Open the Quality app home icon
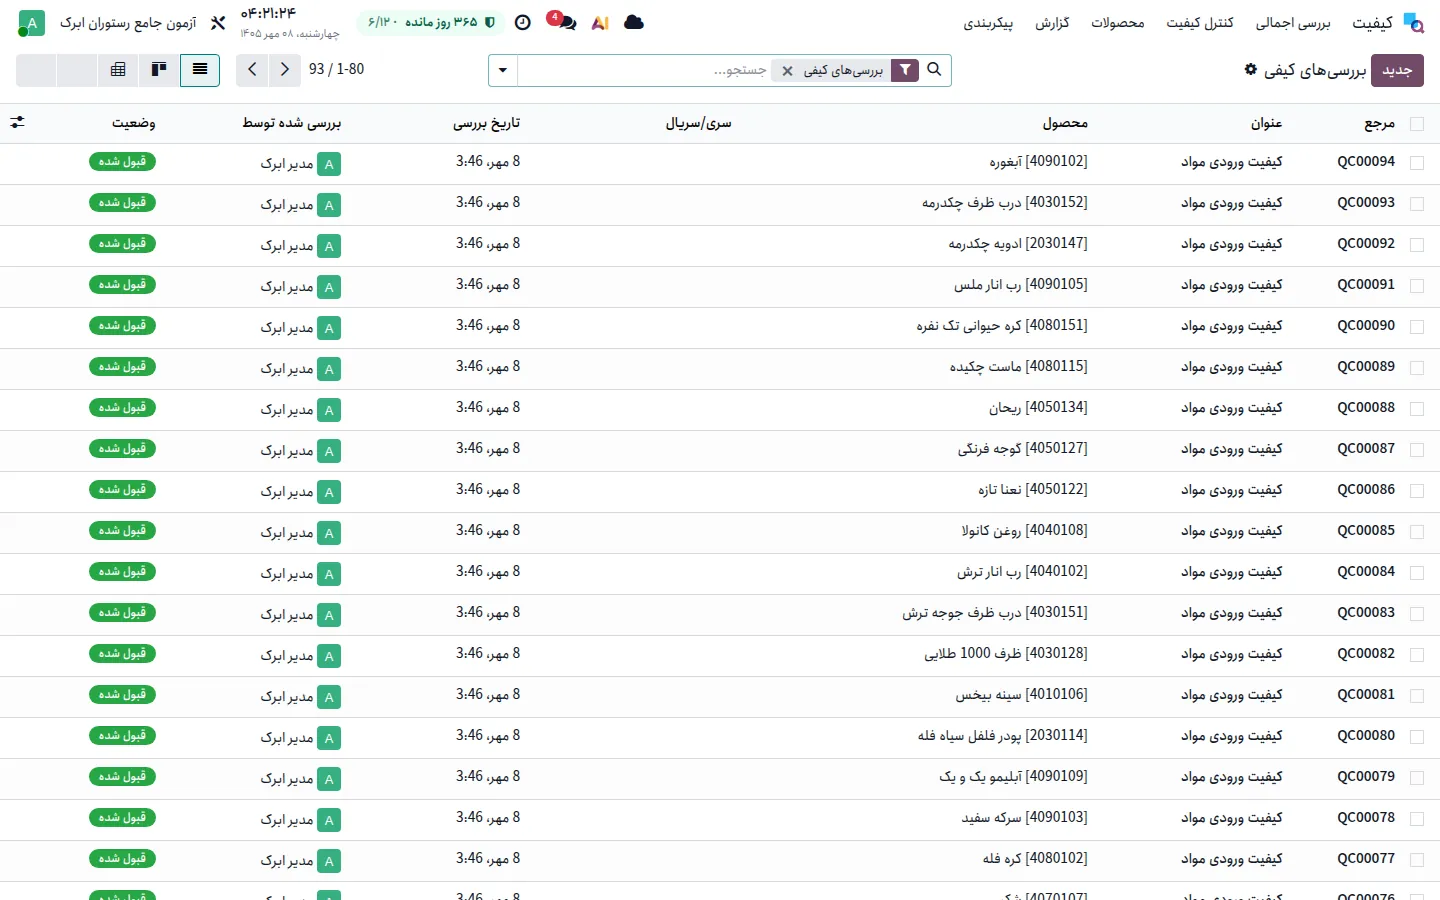 (x=1413, y=22)
